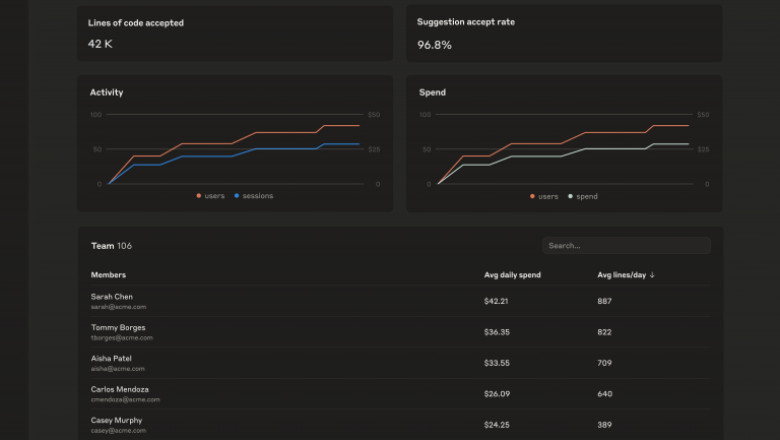The width and height of the screenshot is (780, 440).
Task: Click aisha@acme.com email
Action: coord(118,369)
